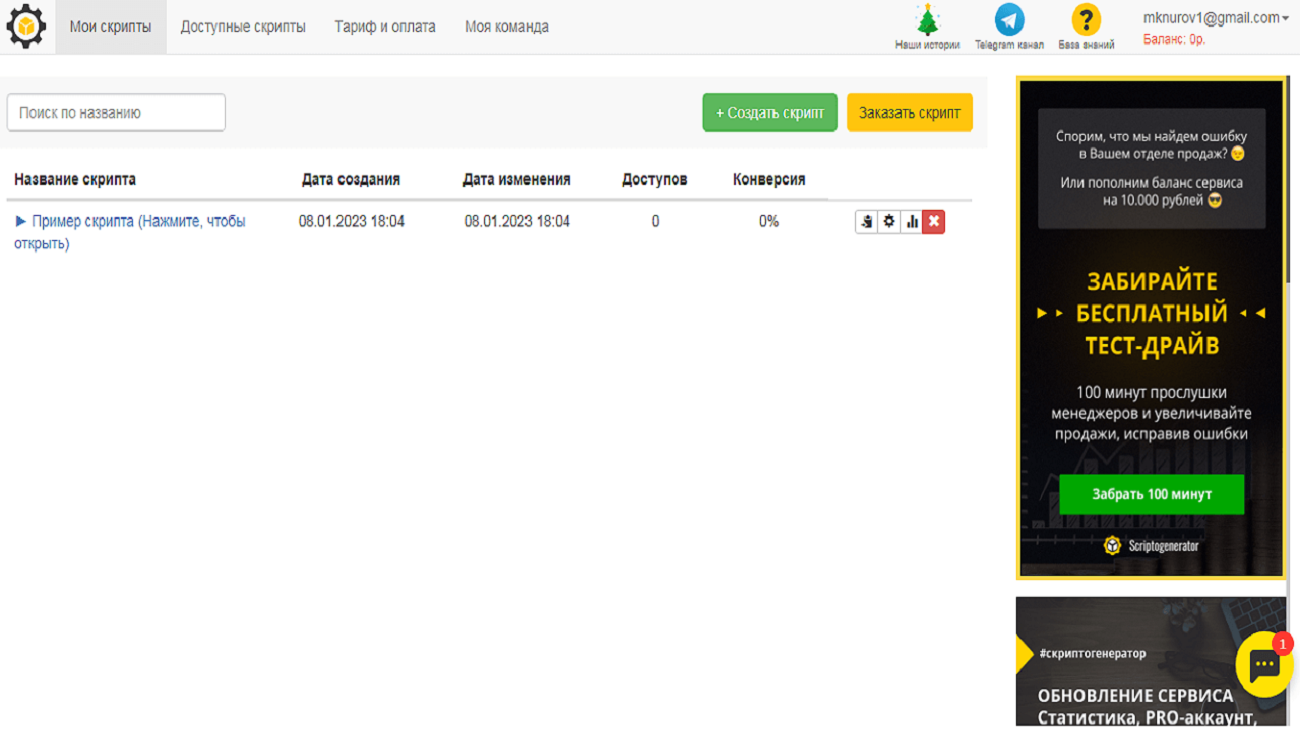Open script settings gear icon
Screen dimensions: 1300x731
pos(889,222)
